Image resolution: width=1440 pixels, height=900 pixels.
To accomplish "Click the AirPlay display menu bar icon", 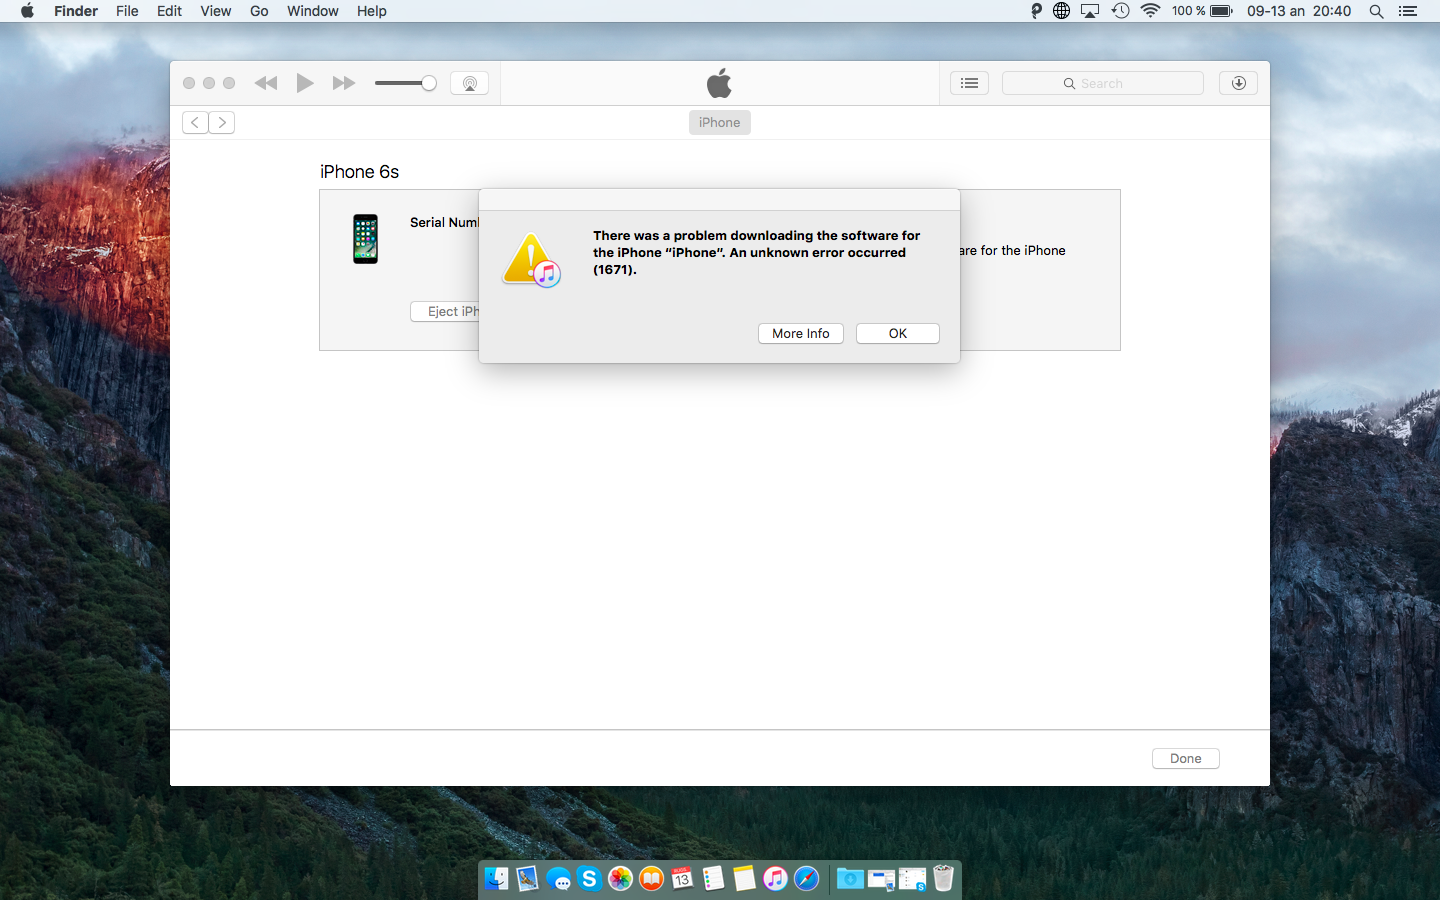I will coord(1090,11).
